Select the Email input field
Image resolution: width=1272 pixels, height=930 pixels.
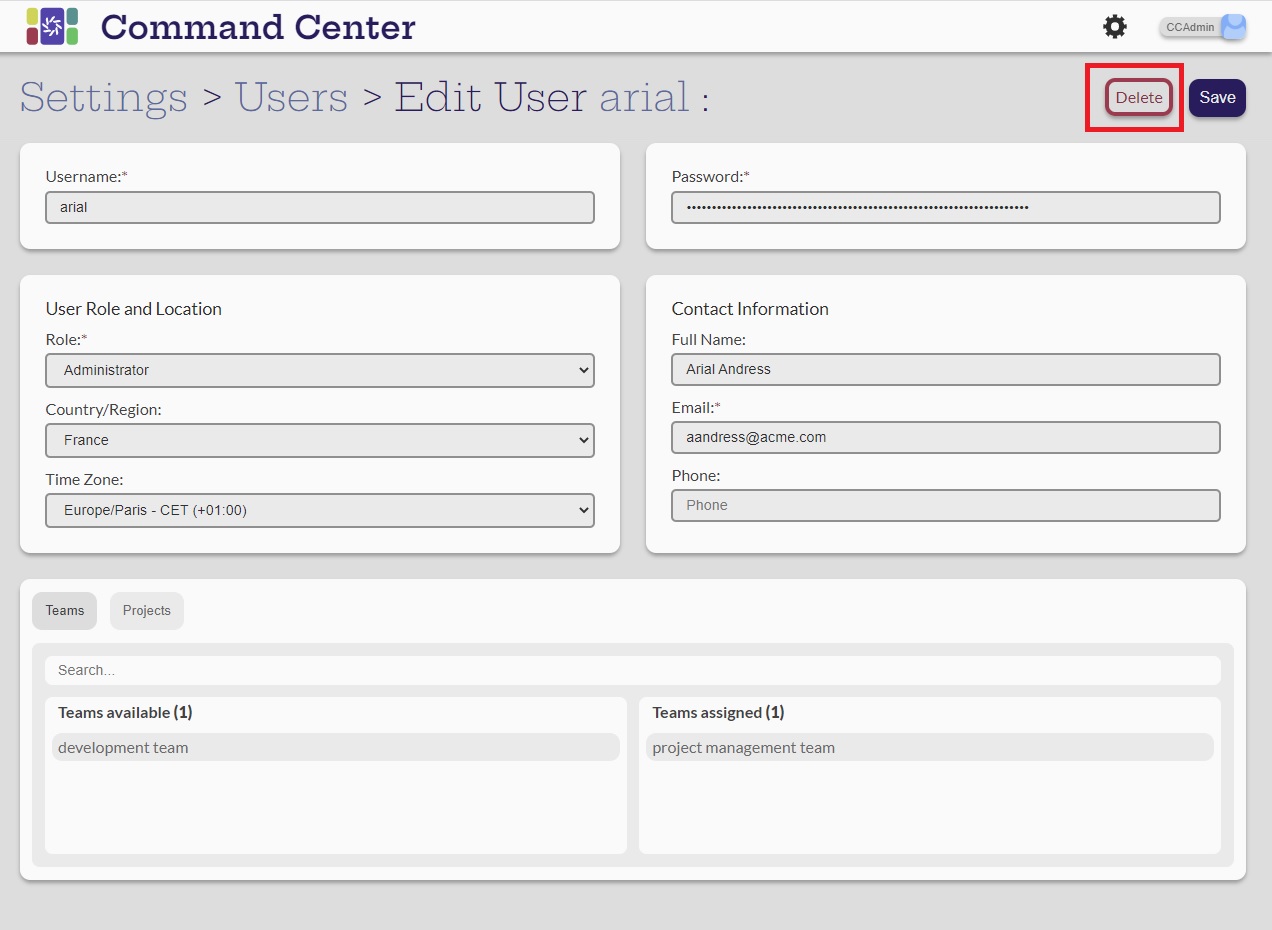point(945,437)
